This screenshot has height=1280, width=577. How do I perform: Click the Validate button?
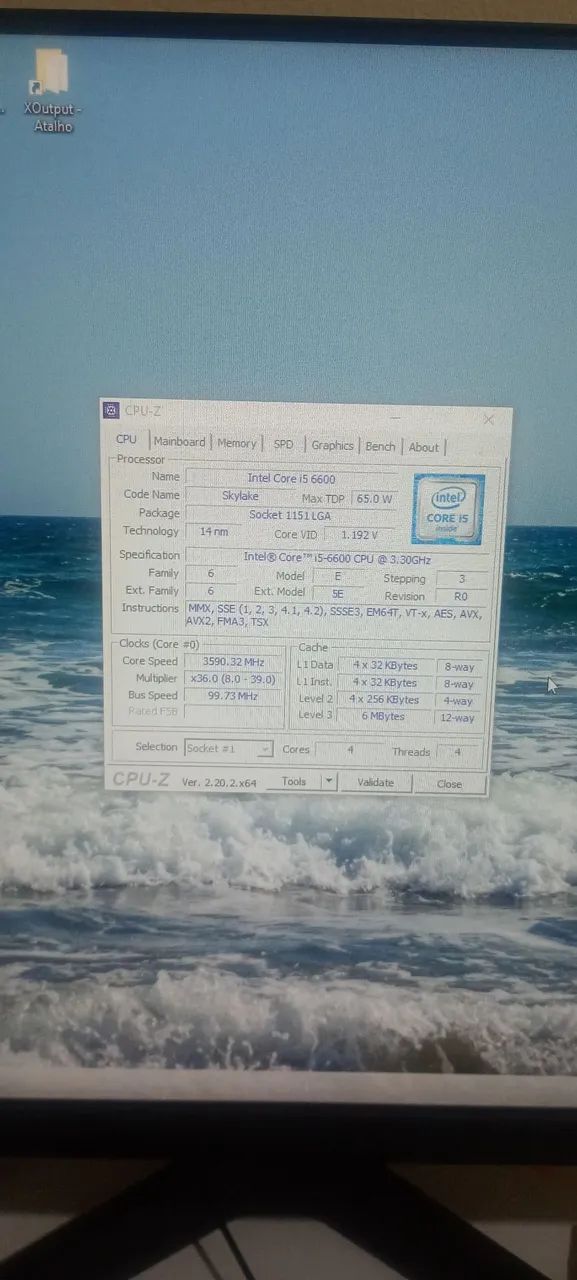pos(375,782)
